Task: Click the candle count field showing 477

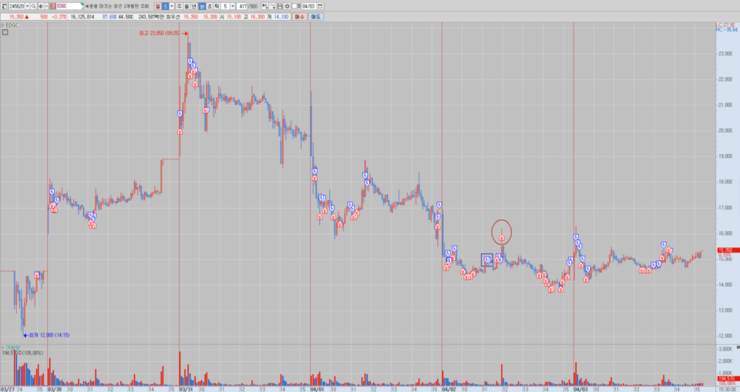Action: click(x=242, y=6)
